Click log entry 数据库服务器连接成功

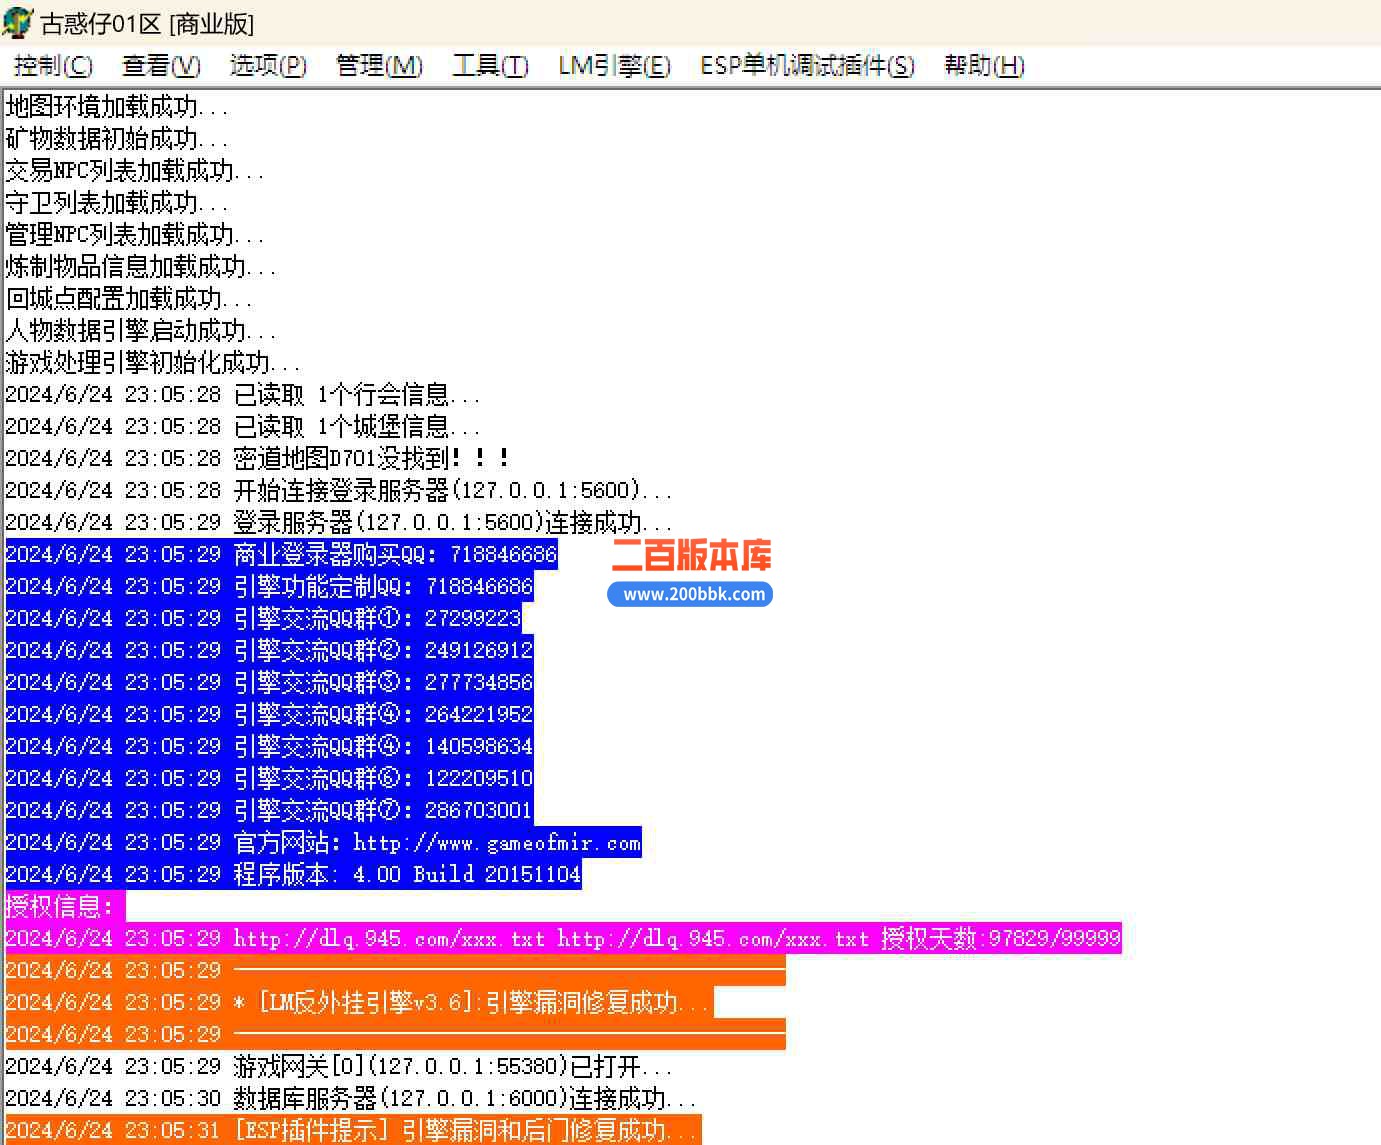tap(351, 1098)
